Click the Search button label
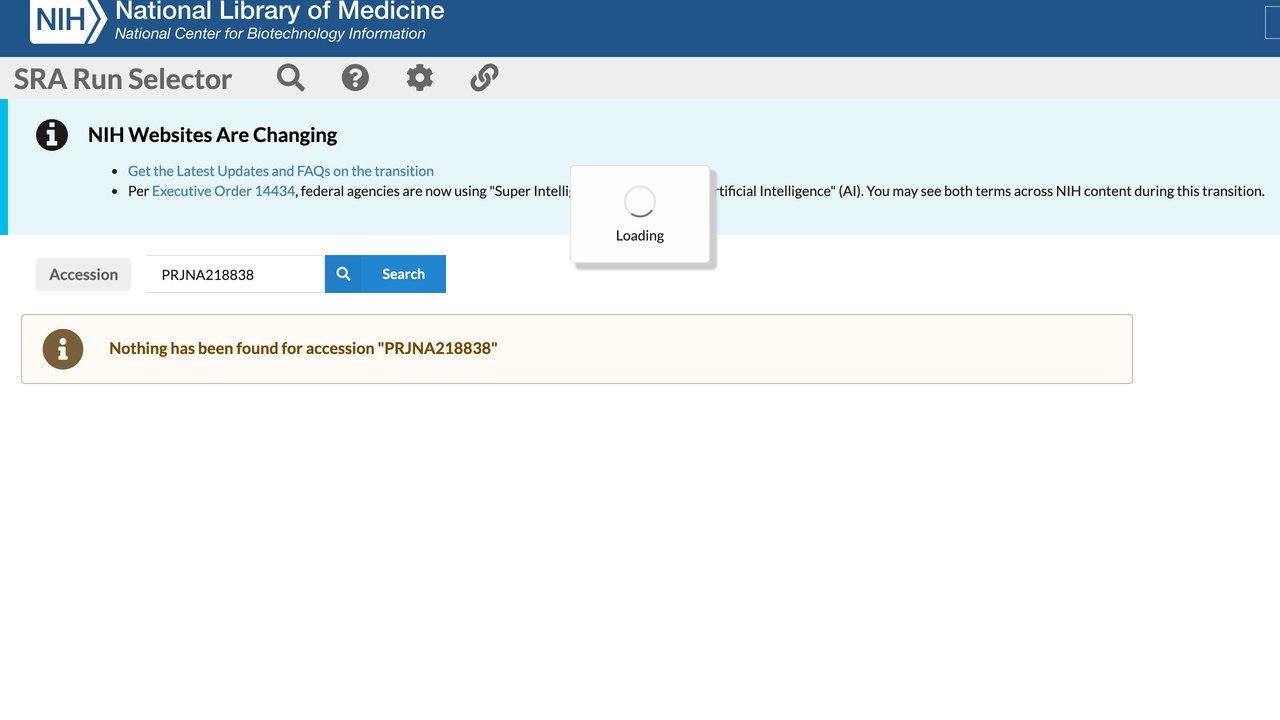 [403, 274]
